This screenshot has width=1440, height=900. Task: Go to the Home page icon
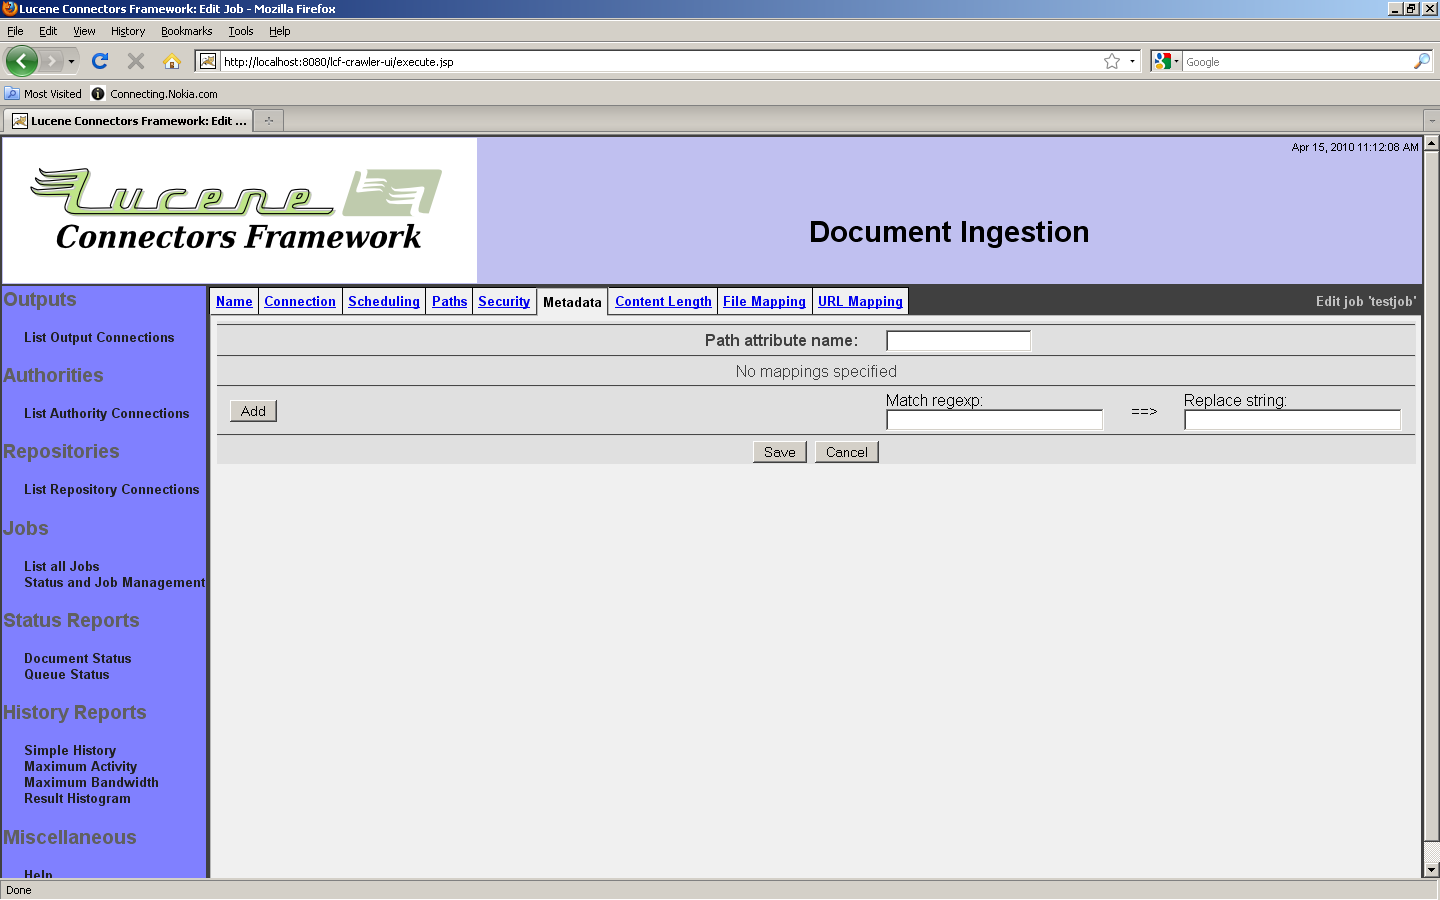pyautogui.click(x=172, y=61)
